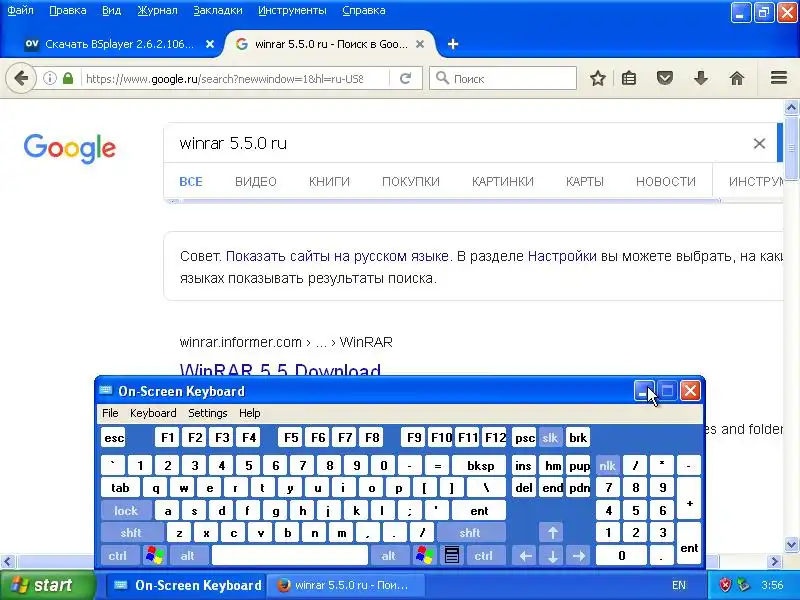Screen dimensions: 800x600
Task: Open the Файл menu in Firefox
Action: tap(20, 10)
